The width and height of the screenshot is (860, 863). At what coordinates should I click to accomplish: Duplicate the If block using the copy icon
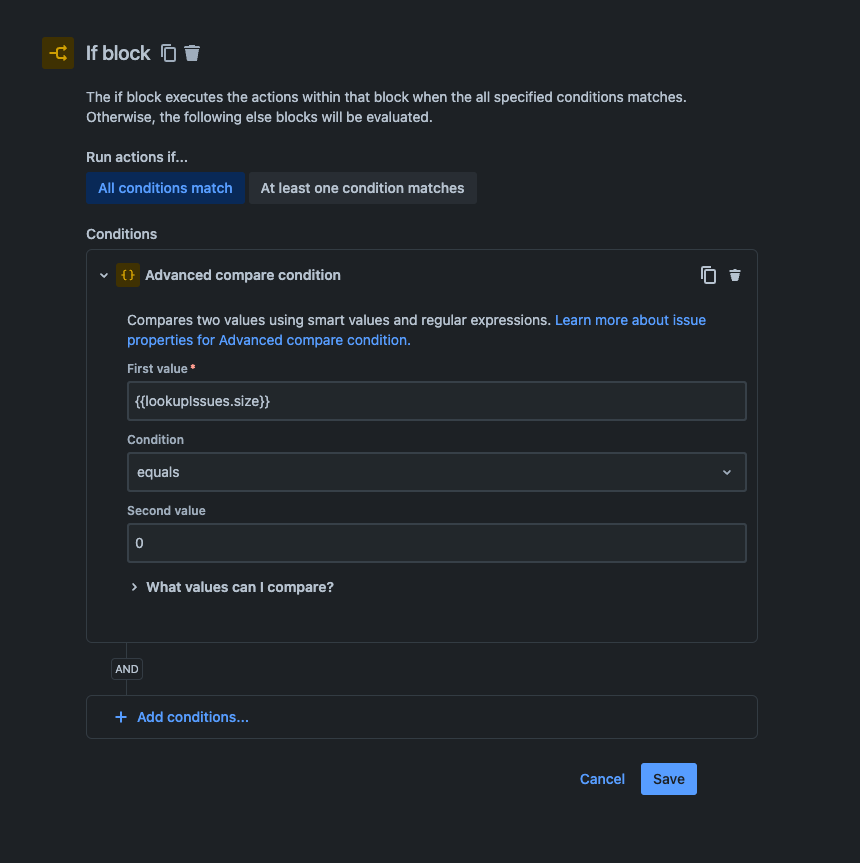point(168,53)
